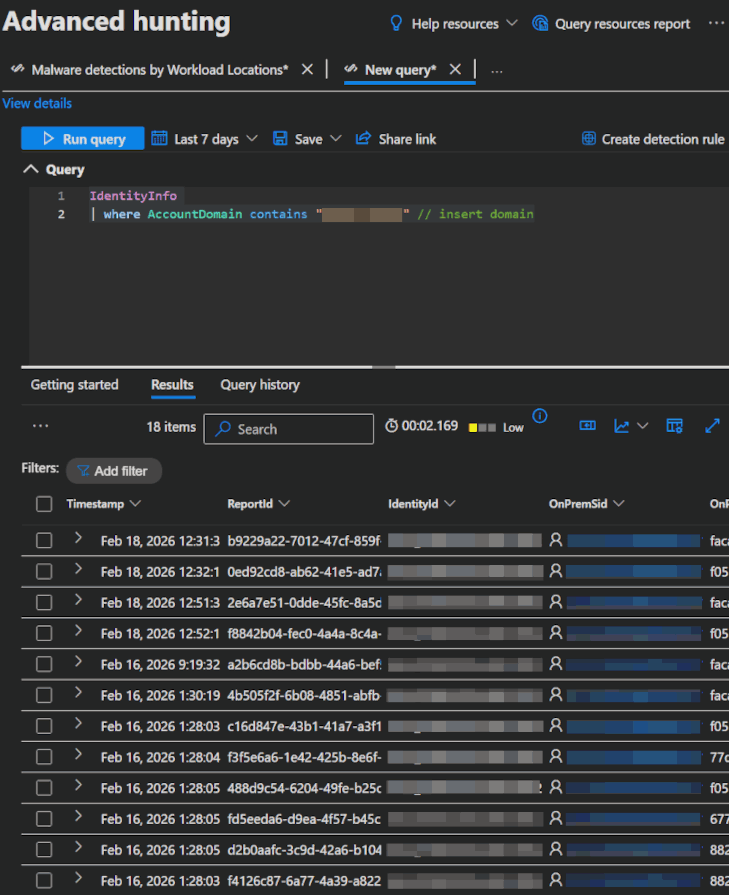Collapse the Query section
729x895 pixels.
tap(31, 170)
